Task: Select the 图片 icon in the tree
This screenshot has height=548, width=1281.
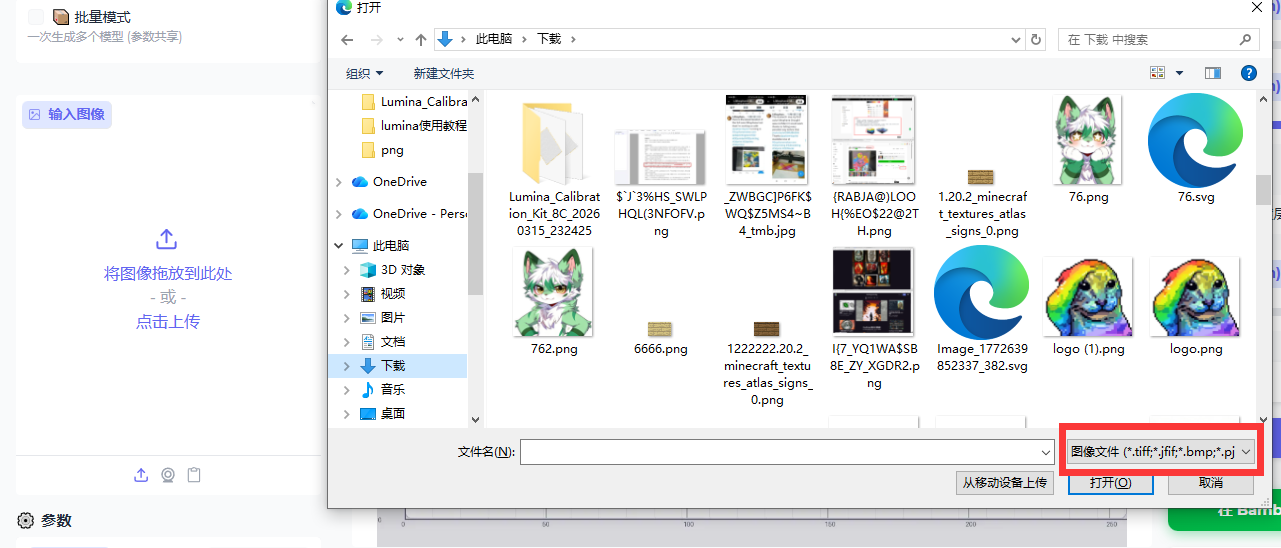Action: 368,318
